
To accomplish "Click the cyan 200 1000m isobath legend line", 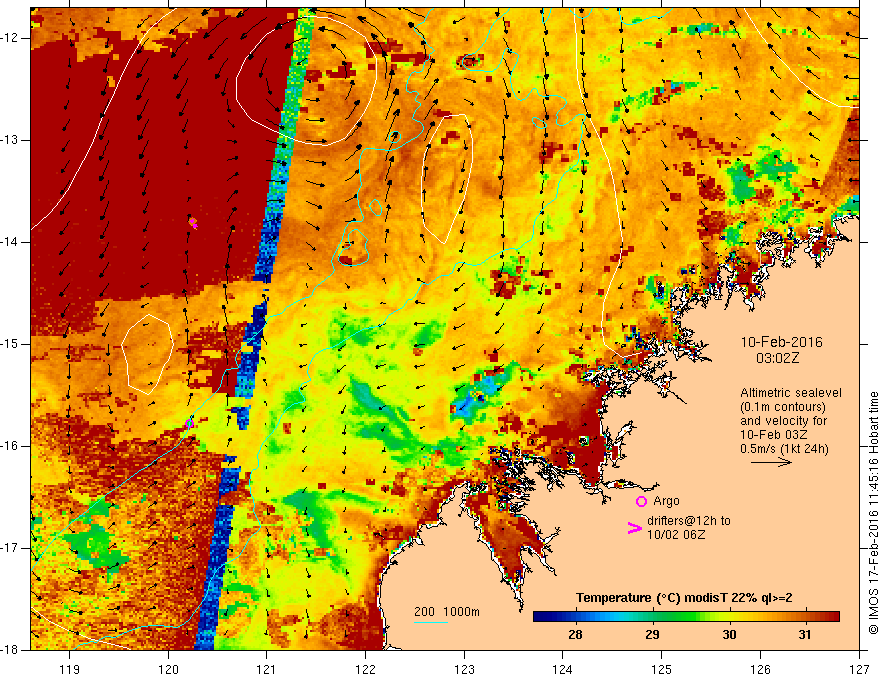I will (x=431, y=622).
